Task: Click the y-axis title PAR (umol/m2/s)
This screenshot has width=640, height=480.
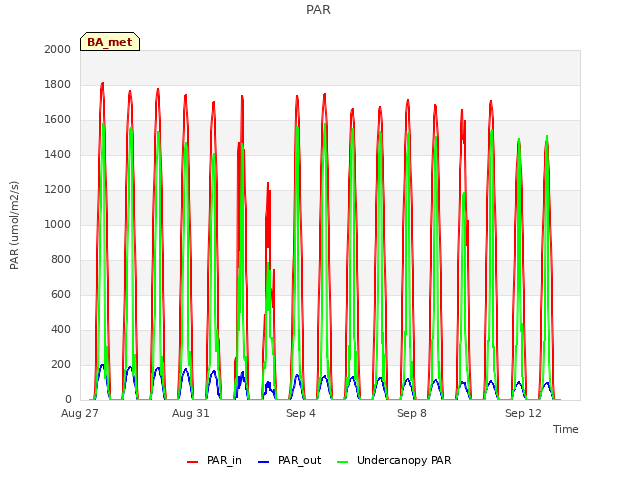Action: tap(14, 225)
